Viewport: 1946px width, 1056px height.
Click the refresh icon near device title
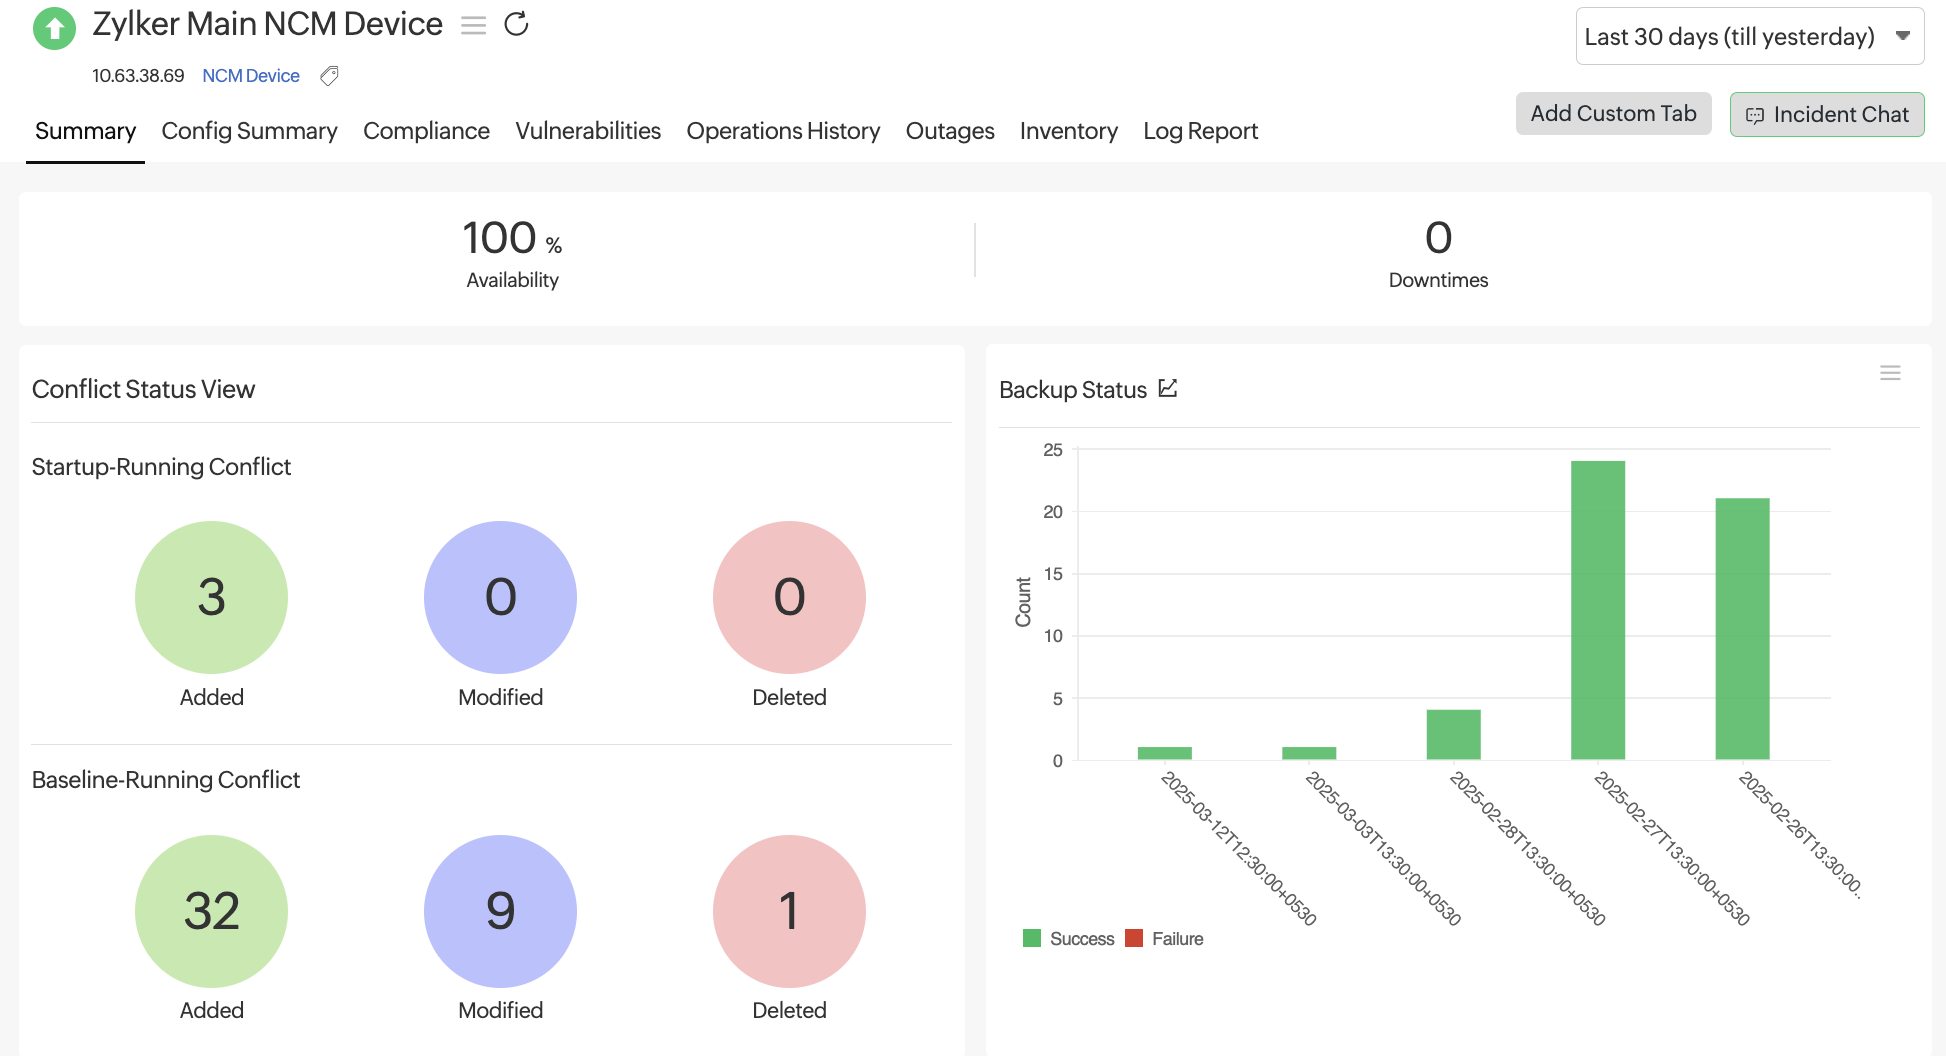[516, 24]
